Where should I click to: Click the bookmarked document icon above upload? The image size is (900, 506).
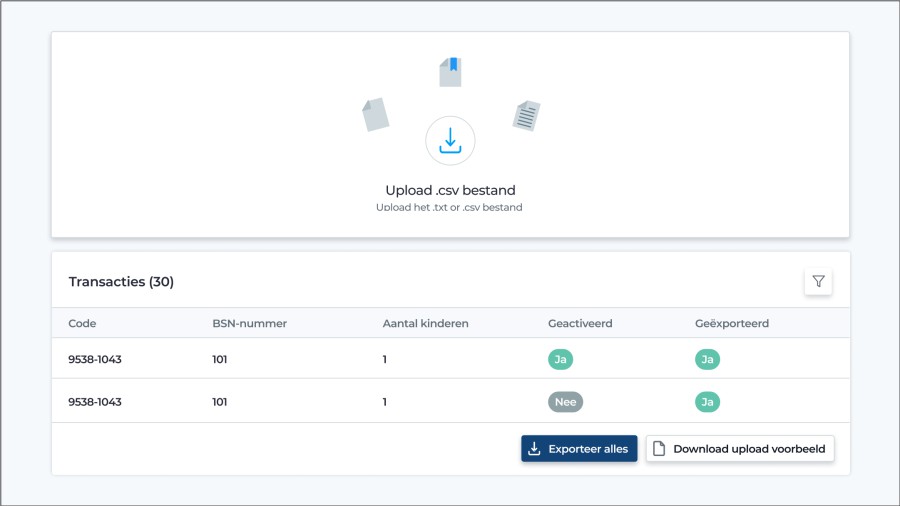(x=451, y=72)
